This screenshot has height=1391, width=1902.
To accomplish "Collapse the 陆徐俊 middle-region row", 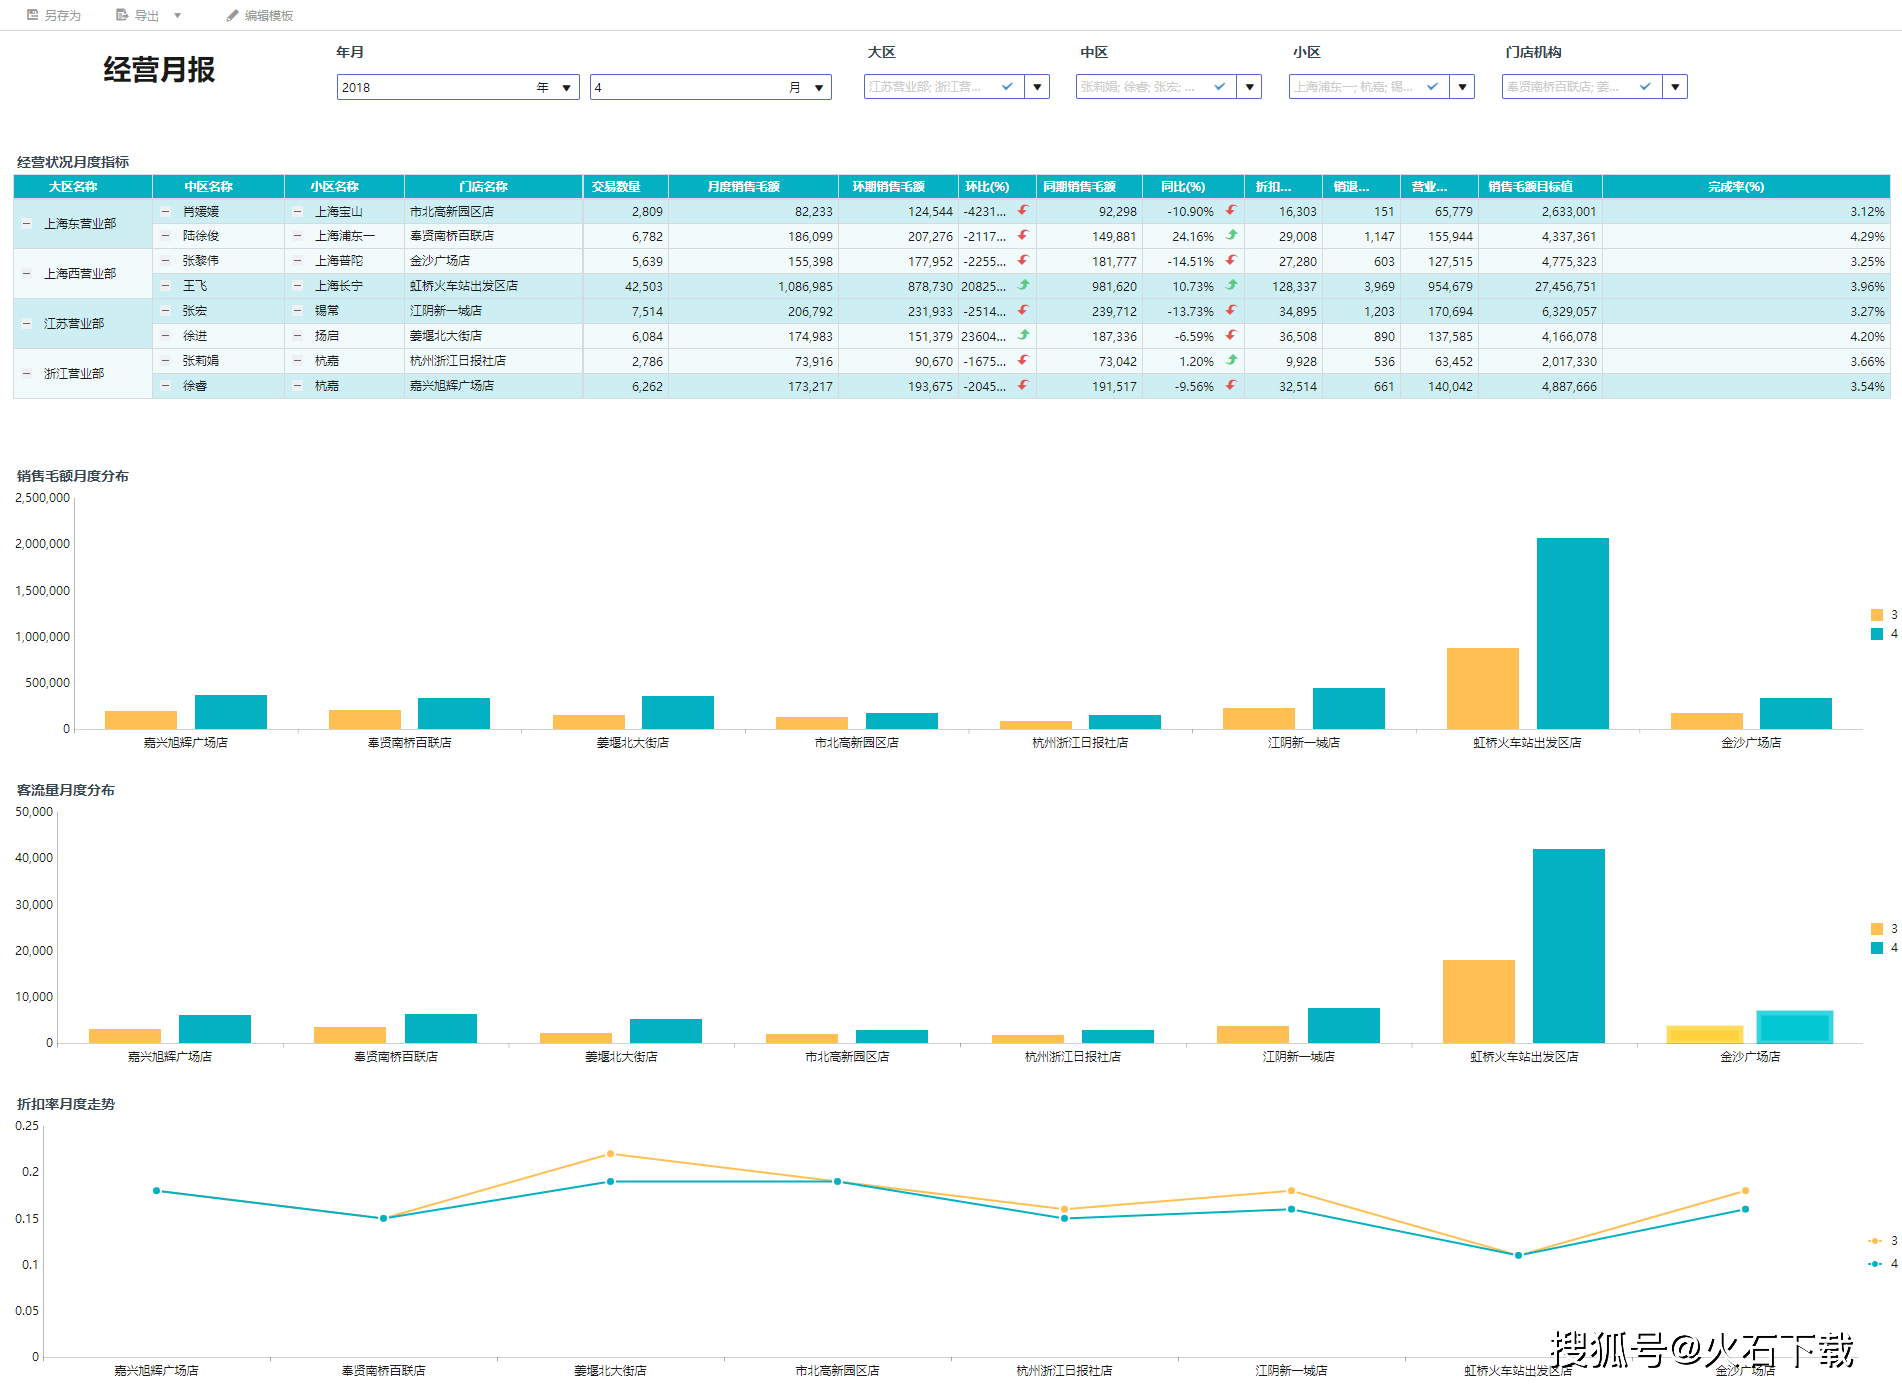I will pos(166,236).
